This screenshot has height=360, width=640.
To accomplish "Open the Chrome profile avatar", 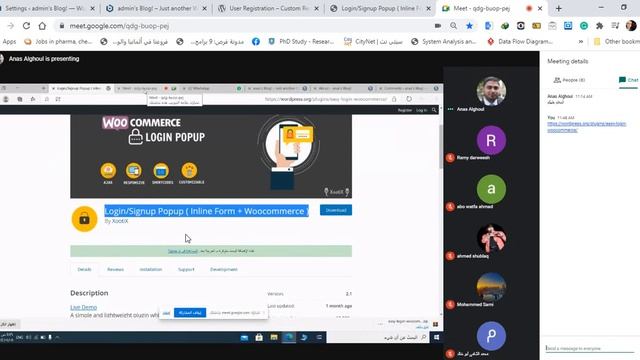I will [631, 26].
